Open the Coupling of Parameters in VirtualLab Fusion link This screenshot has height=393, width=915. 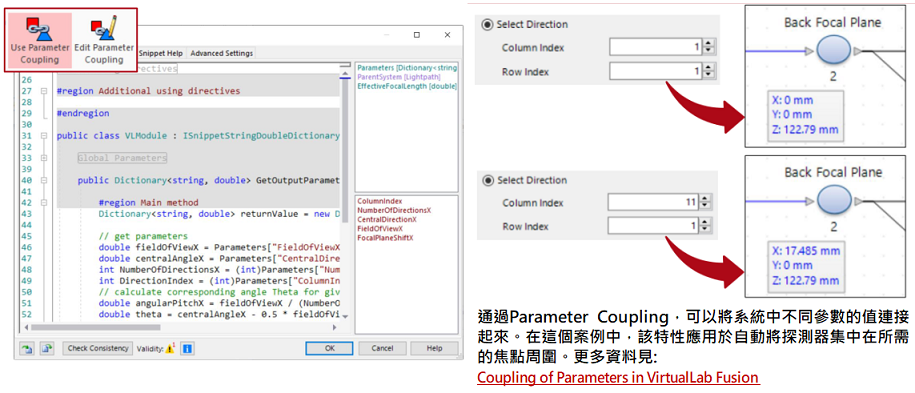click(x=618, y=377)
